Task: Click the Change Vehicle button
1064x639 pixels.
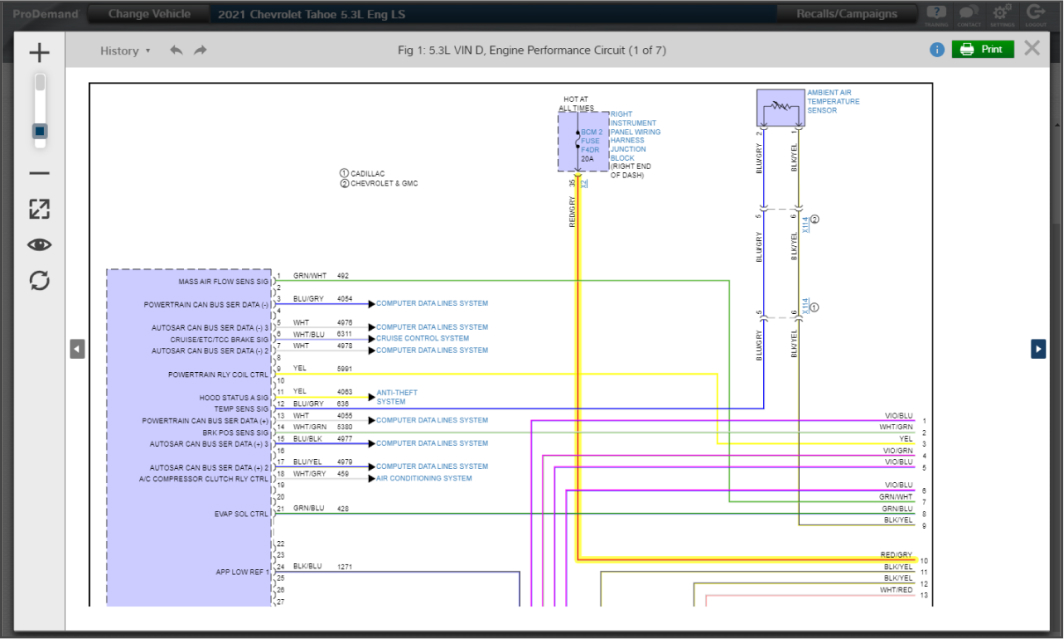Action: click(151, 14)
